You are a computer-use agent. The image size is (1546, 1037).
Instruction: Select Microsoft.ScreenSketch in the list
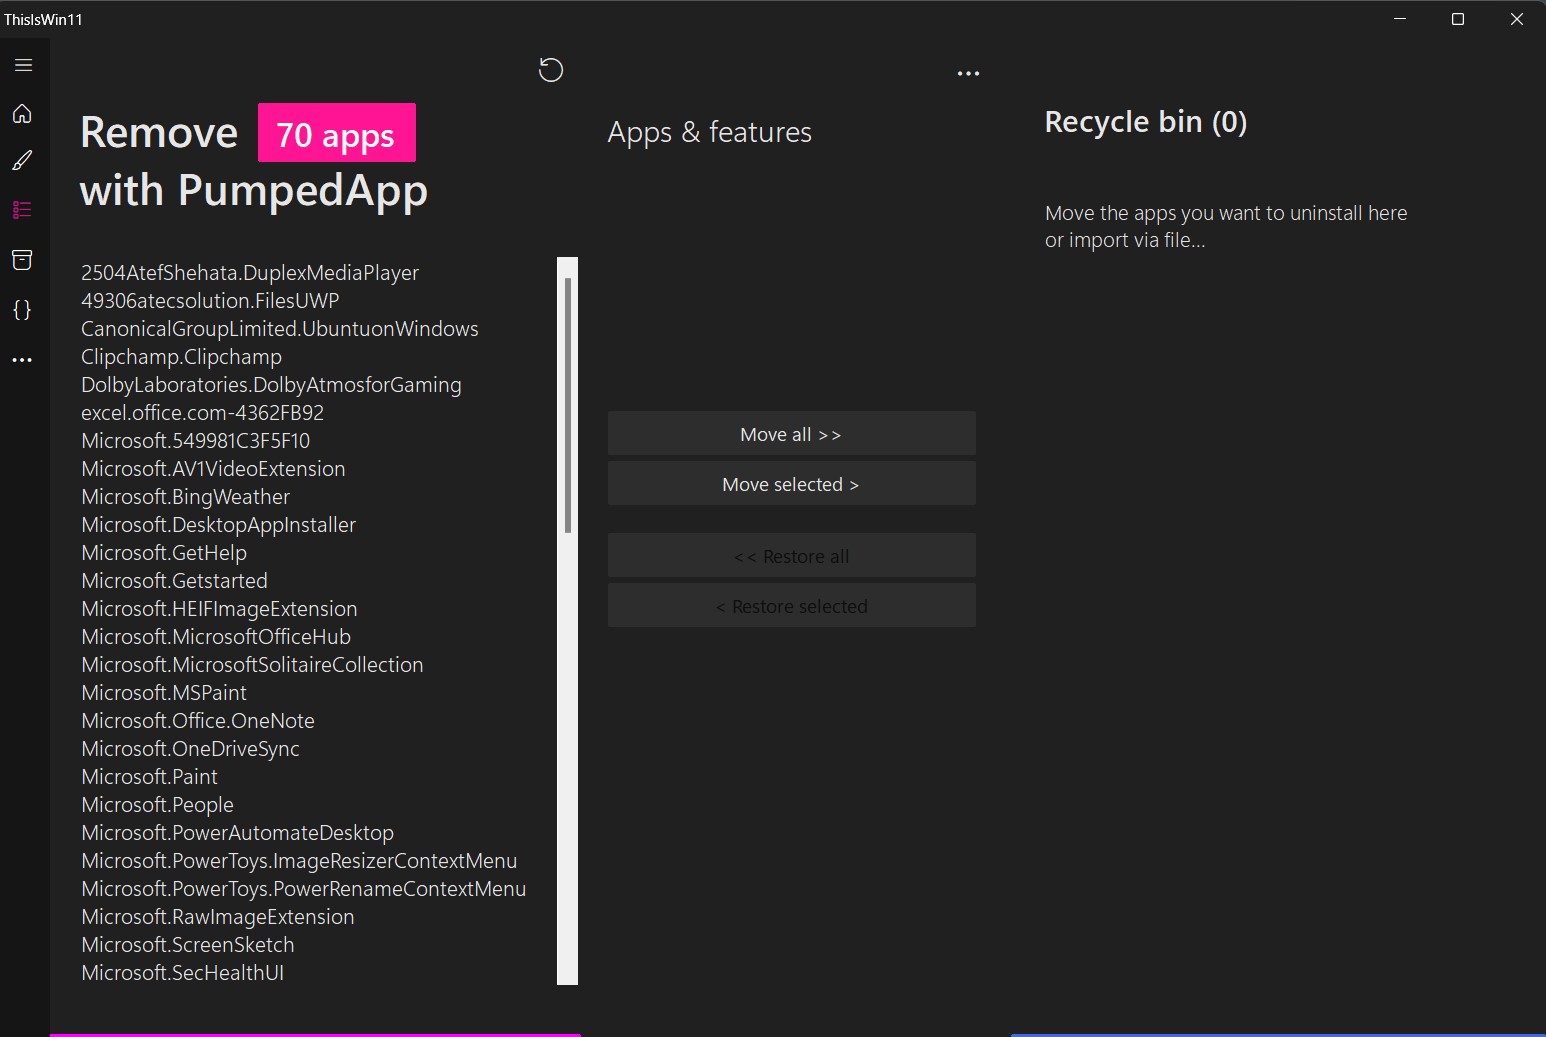[x=188, y=945]
